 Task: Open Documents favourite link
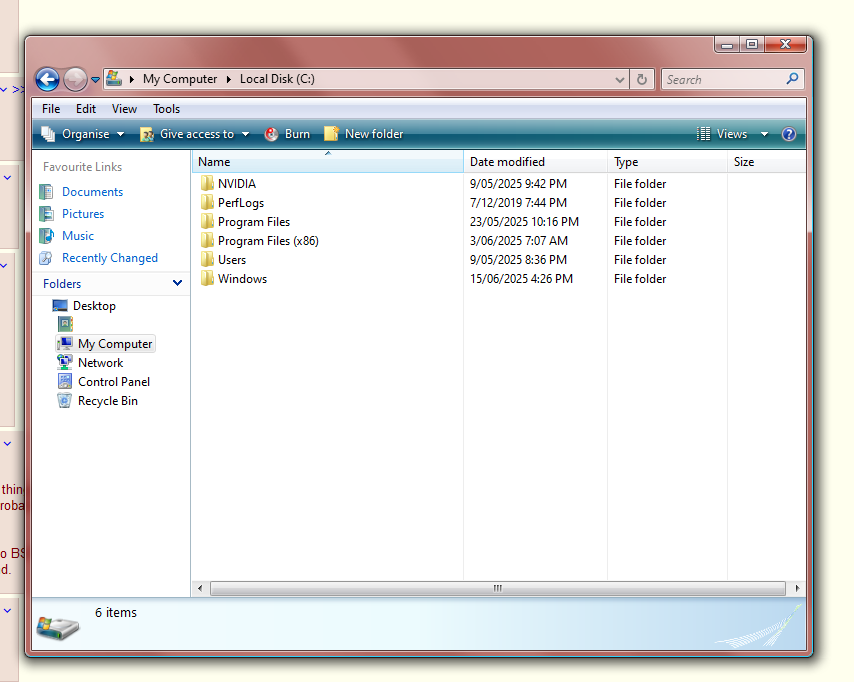[93, 192]
